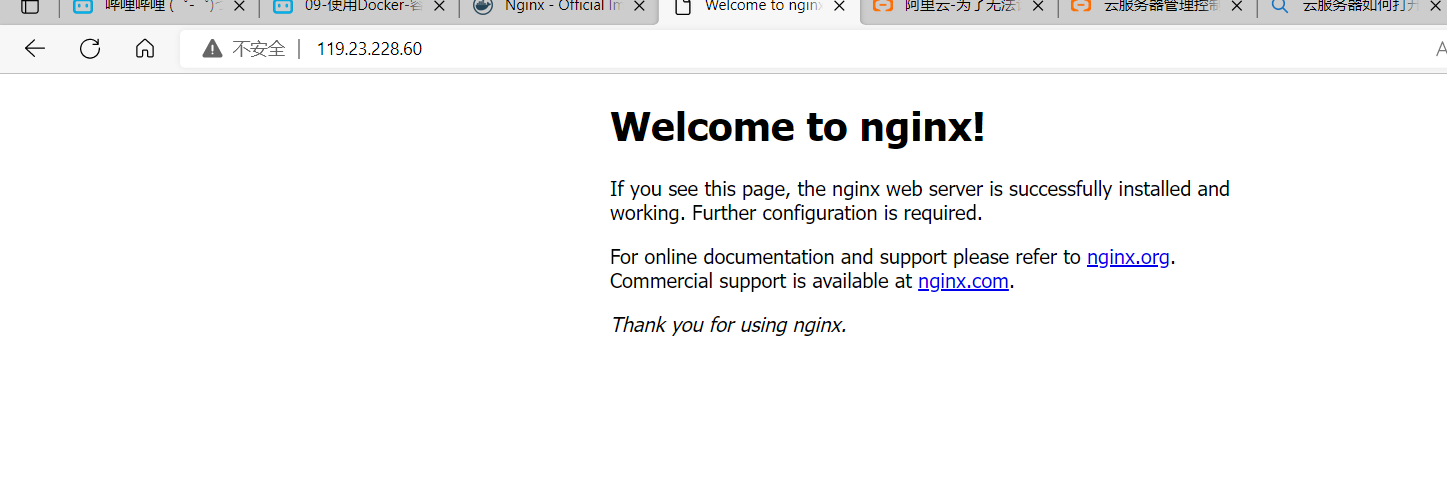Image resolution: width=1447 pixels, height=483 pixels.
Task: Close the 哔哩哔哩 tab
Action: click(x=239, y=7)
